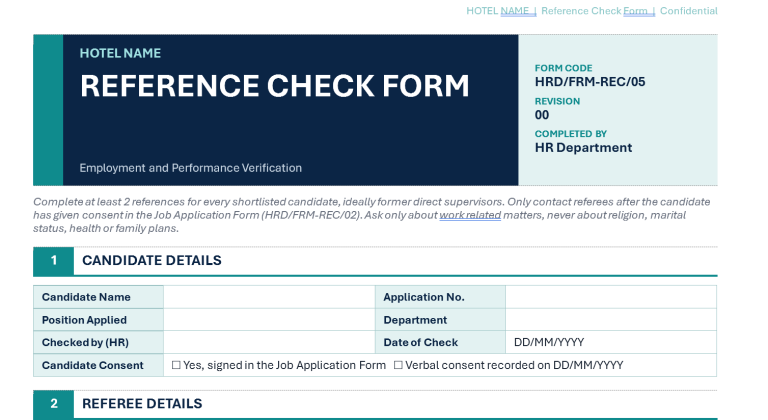Click the empty Position Applied field

click(x=269, y=320)
